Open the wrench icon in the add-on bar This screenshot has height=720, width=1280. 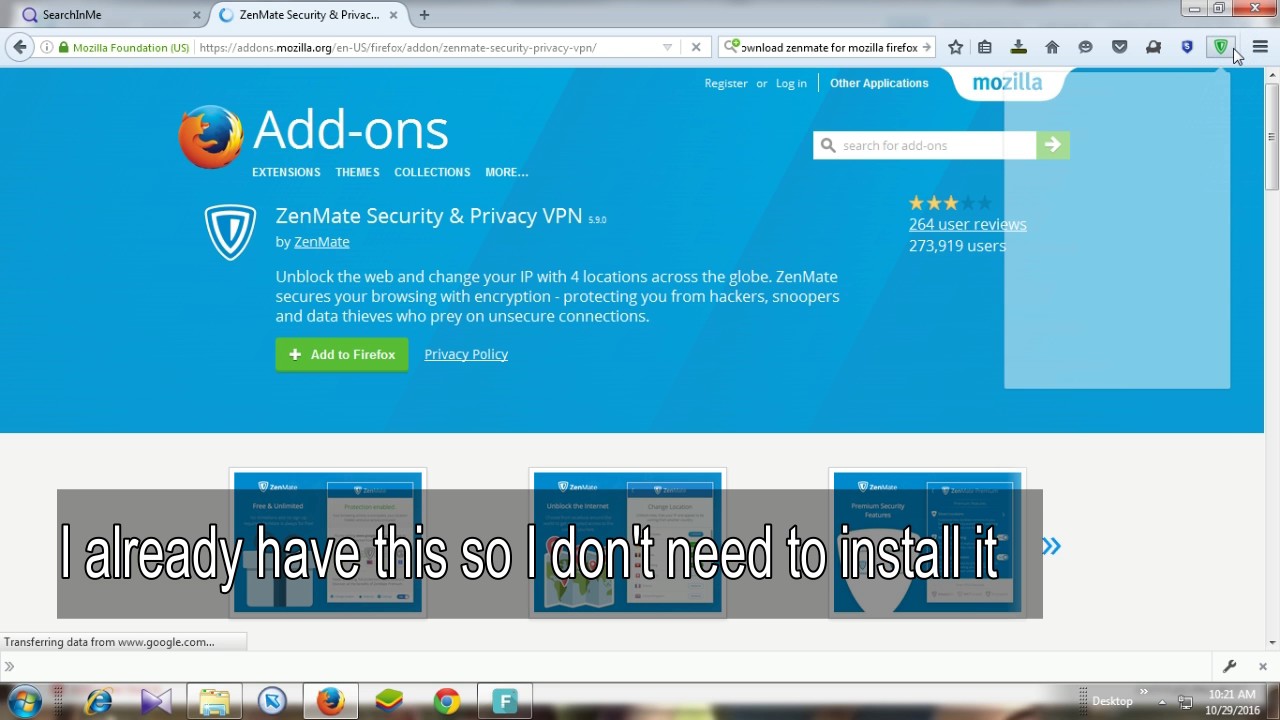coord(1229,666)
